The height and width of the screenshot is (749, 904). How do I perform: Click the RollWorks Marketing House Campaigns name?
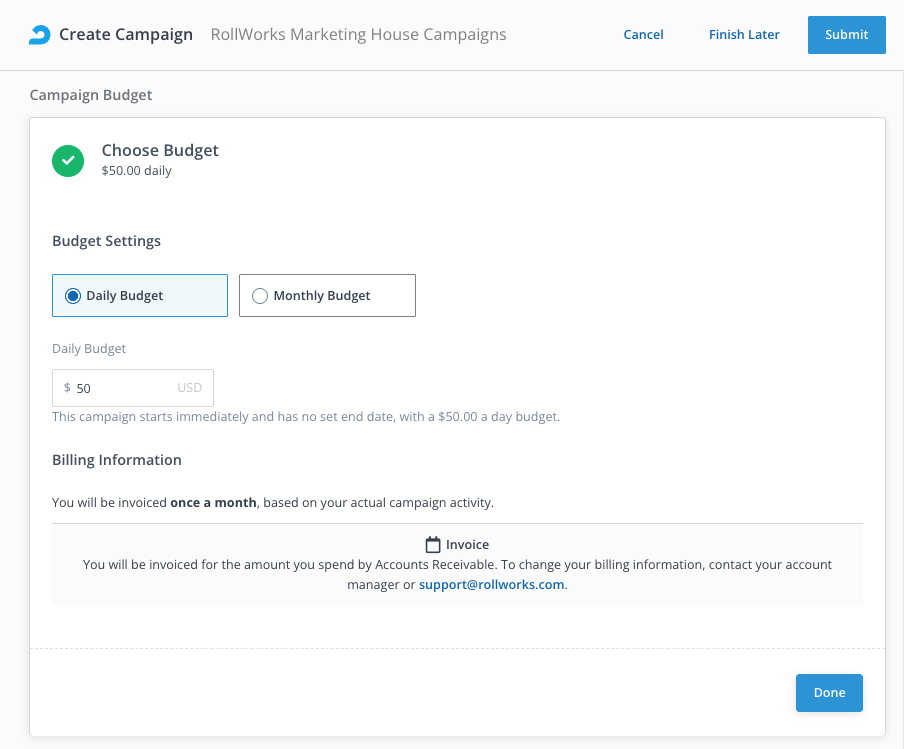[x=358, y=35]
